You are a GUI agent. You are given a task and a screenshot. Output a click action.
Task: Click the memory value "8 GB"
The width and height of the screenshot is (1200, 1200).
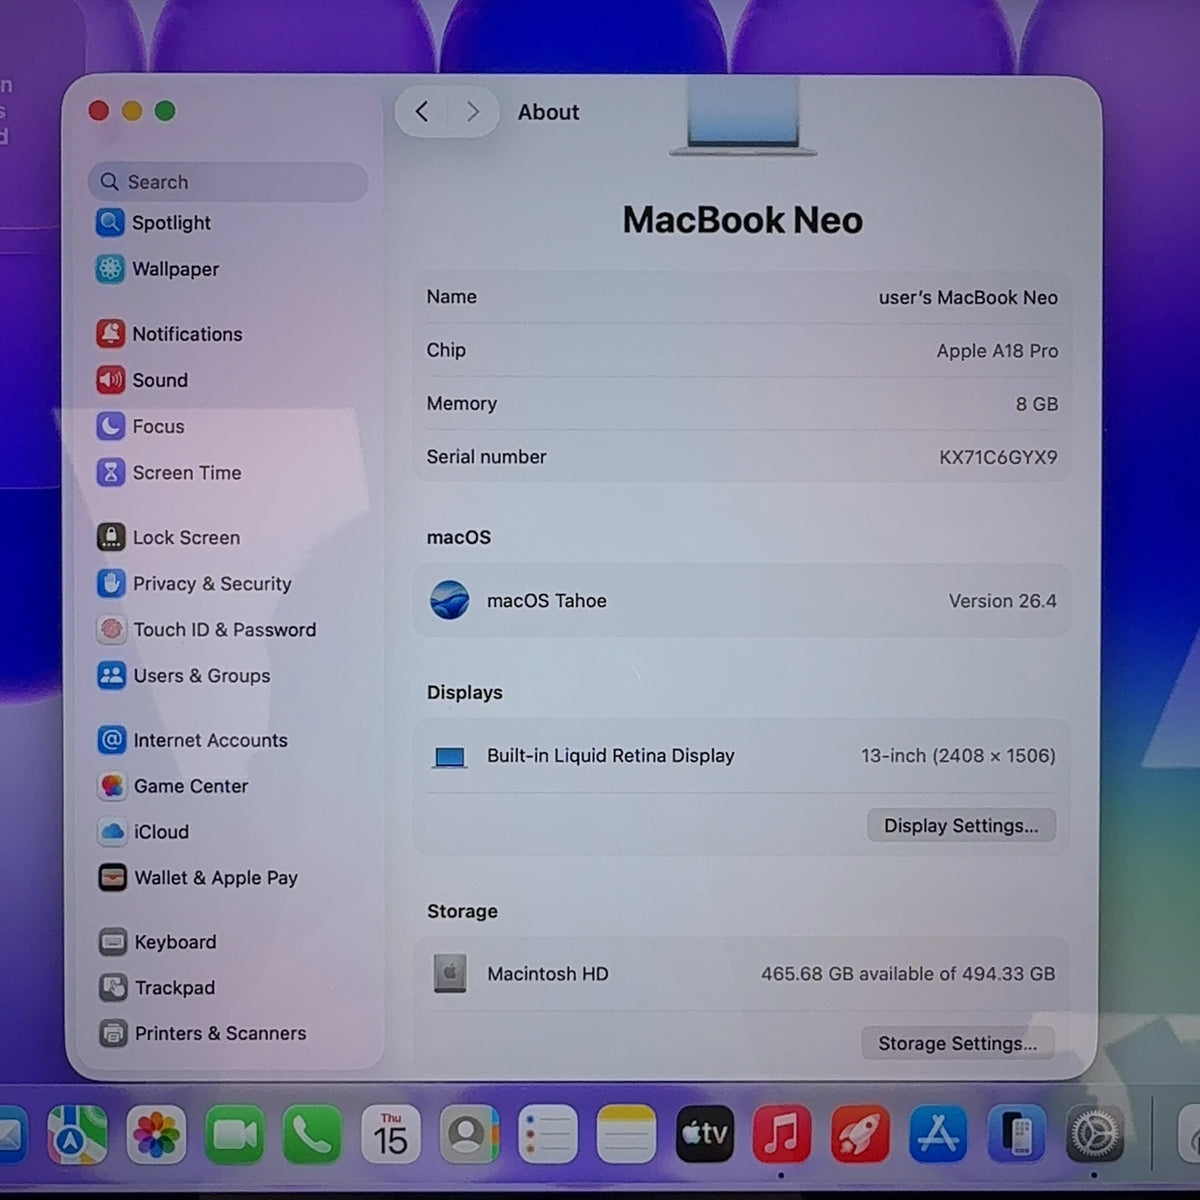[1037, 404]
